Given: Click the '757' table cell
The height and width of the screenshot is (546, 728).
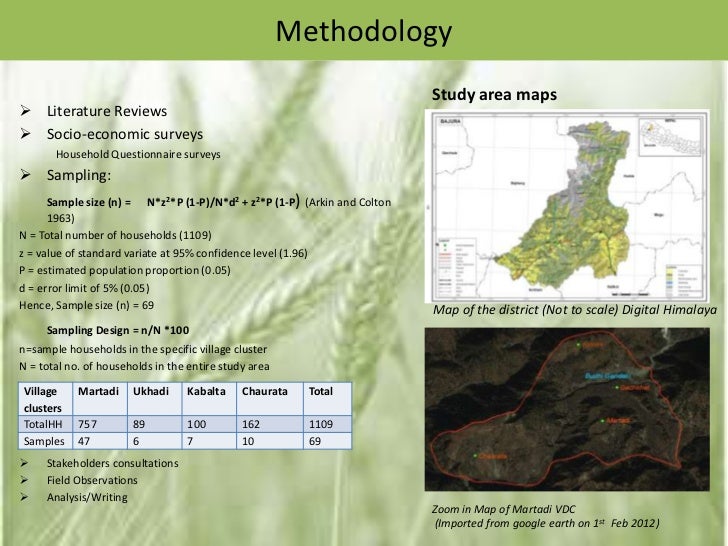Looking at the screenshot, I should click(x=99, y=424).
